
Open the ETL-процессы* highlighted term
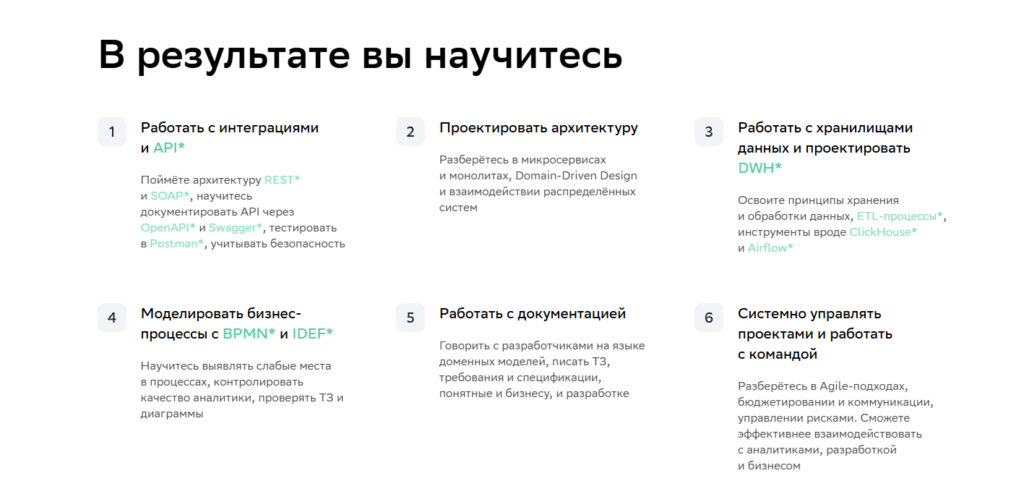(x=901, y=216)
